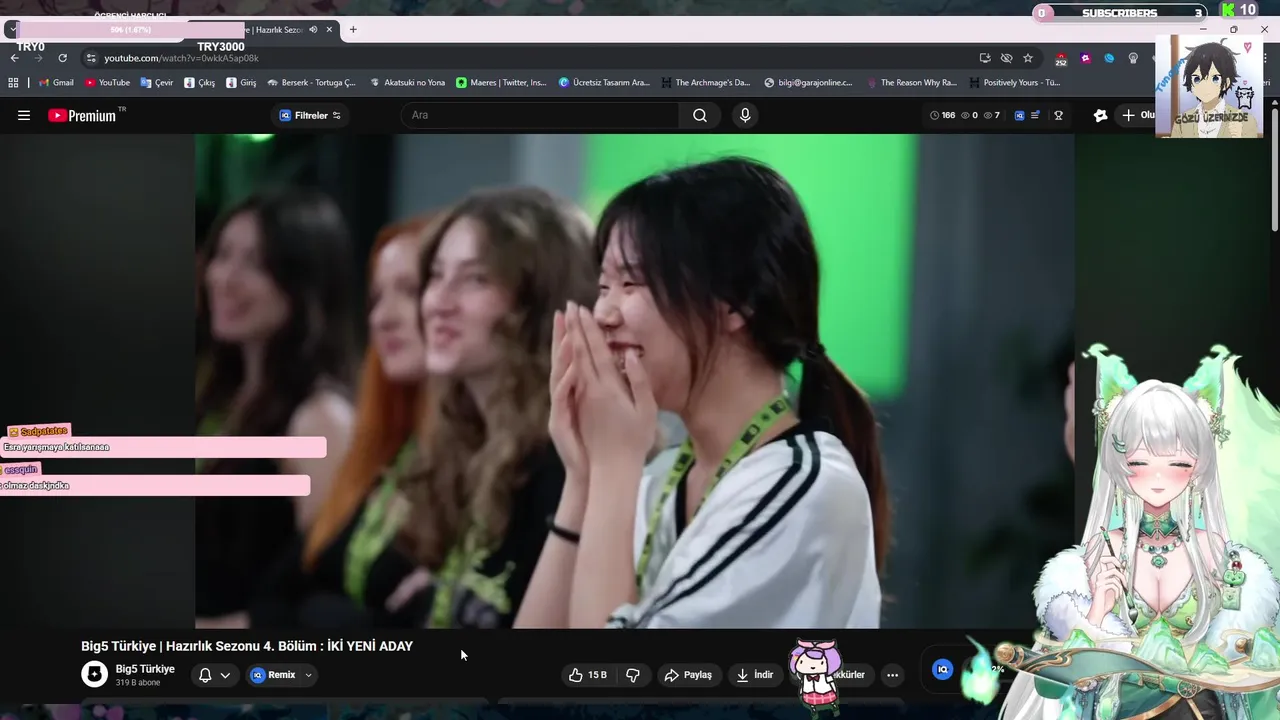Screen dimensions: 1280x720
Task: Bookmark this page with the star
Action: pos(1028,58)
